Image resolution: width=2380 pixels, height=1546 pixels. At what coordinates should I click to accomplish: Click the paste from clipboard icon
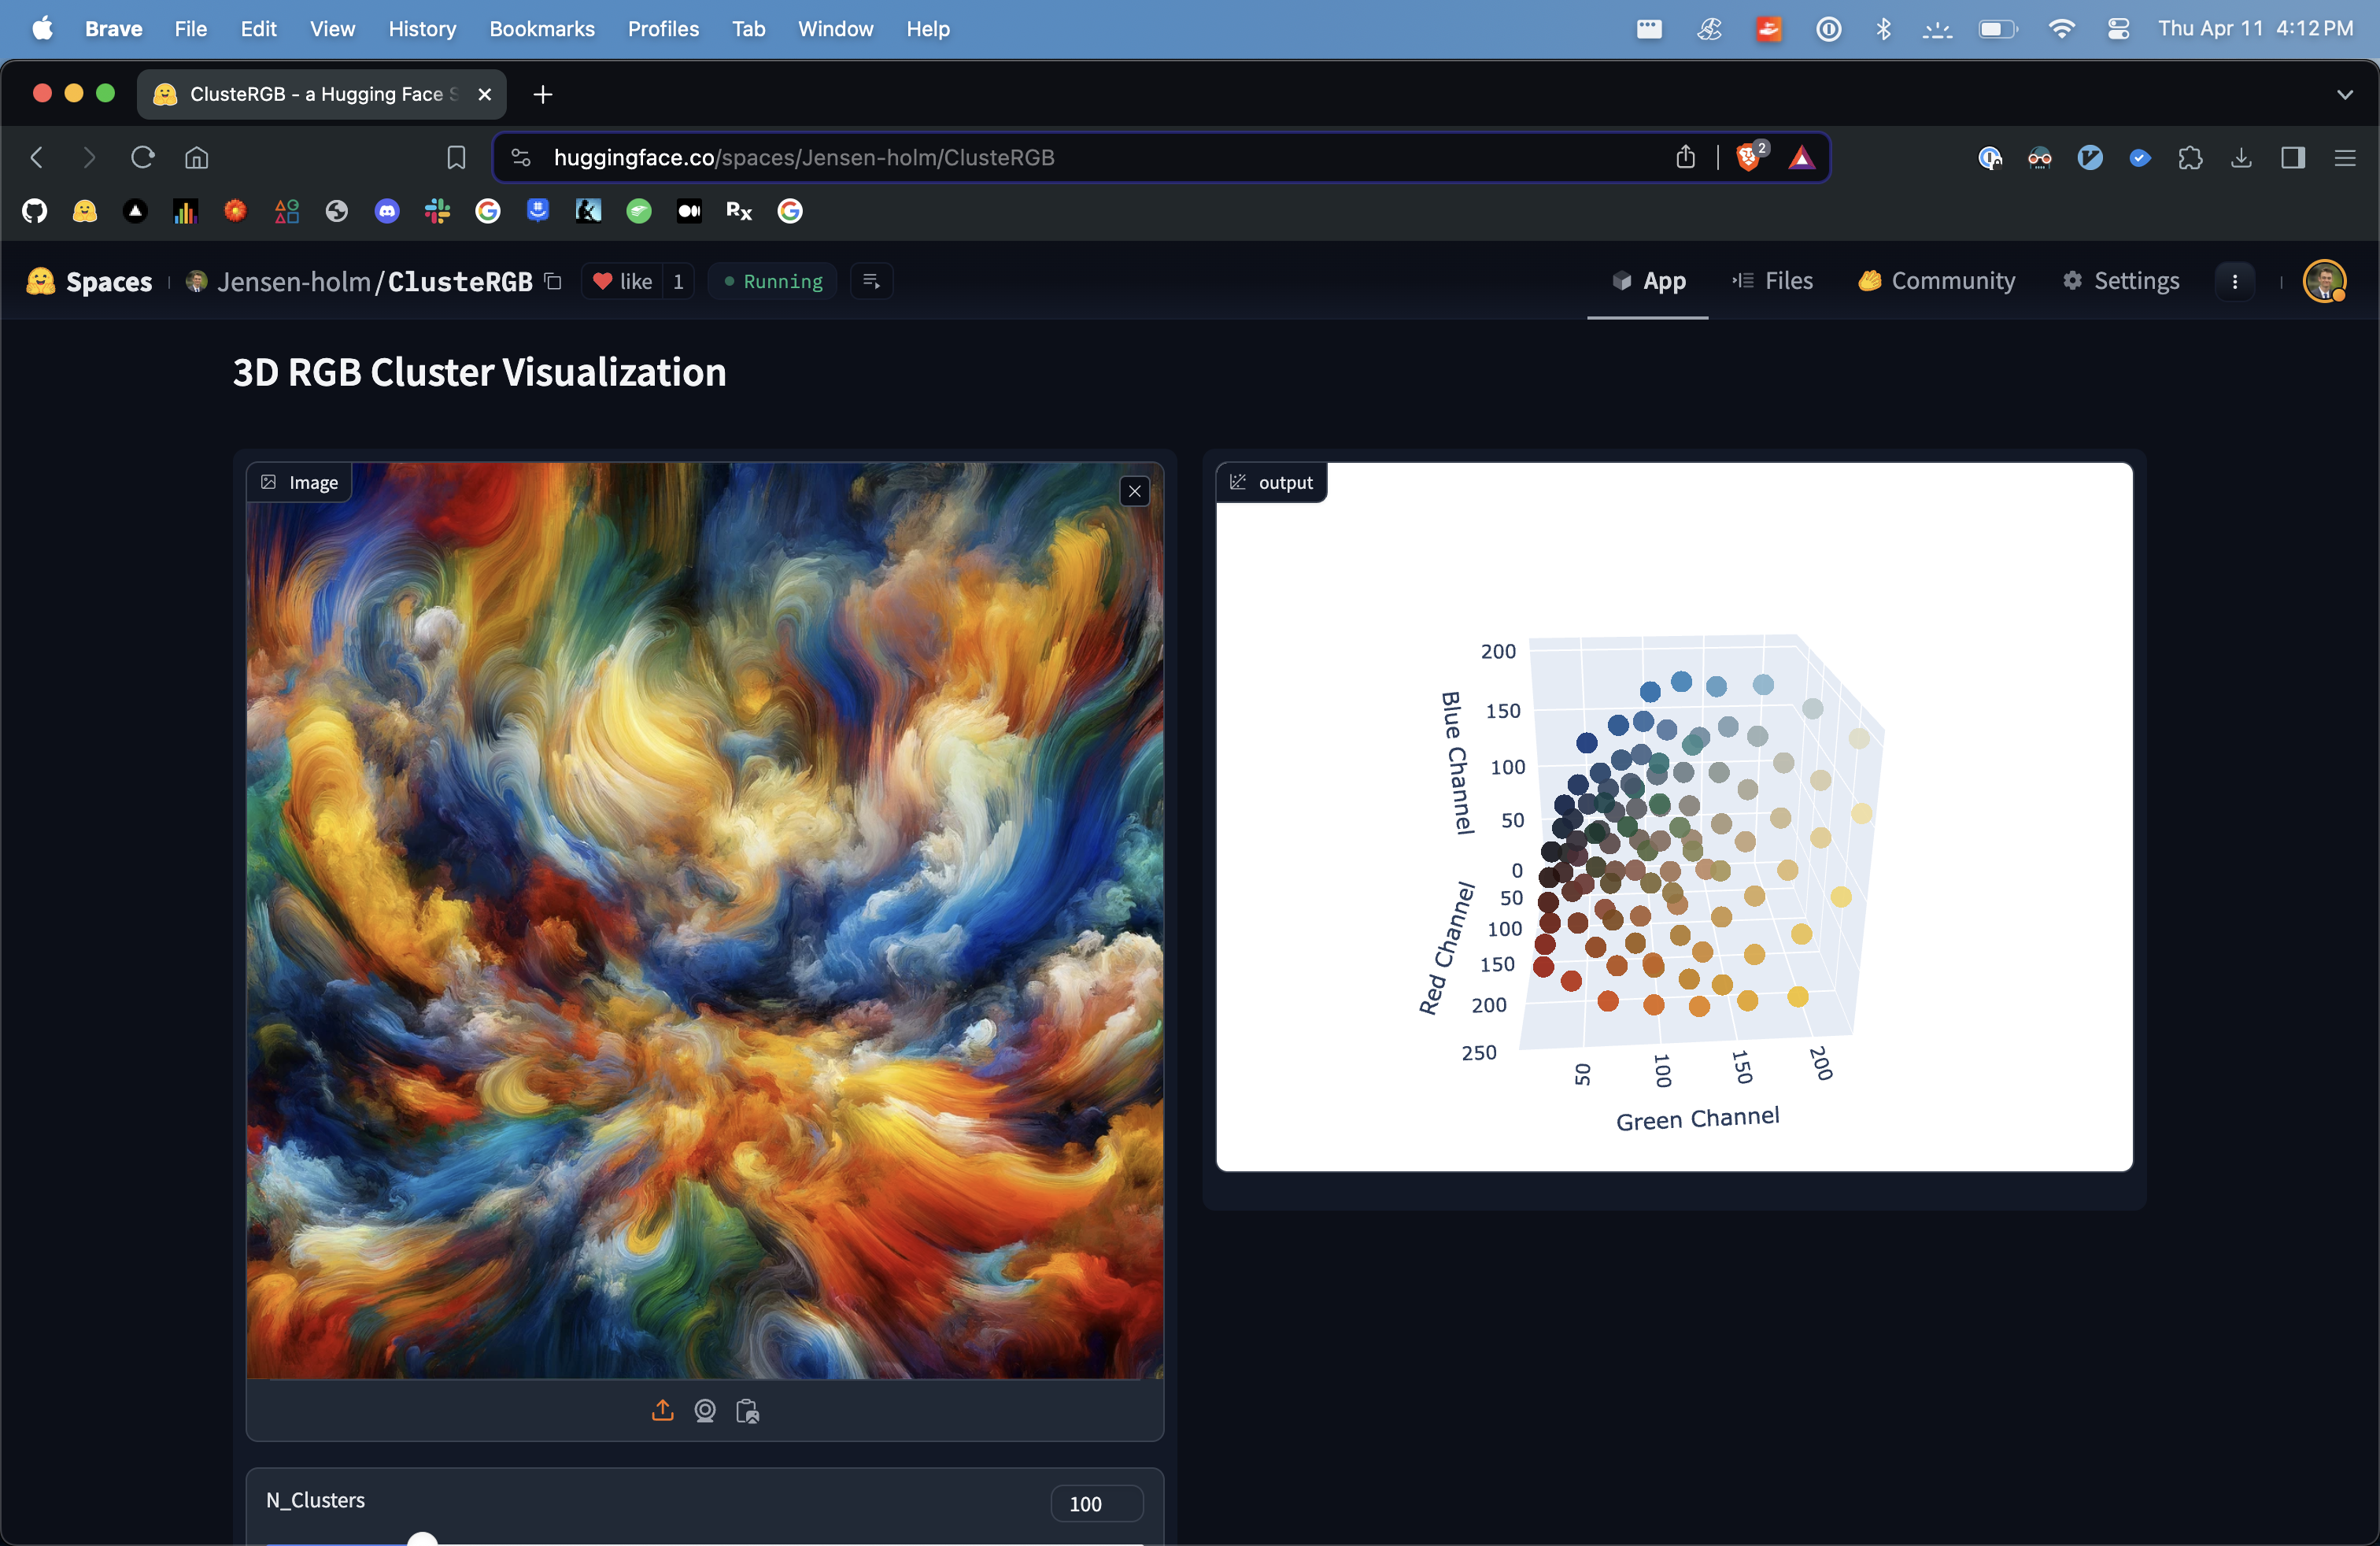pyautogui.click(x=747, y=1410)
